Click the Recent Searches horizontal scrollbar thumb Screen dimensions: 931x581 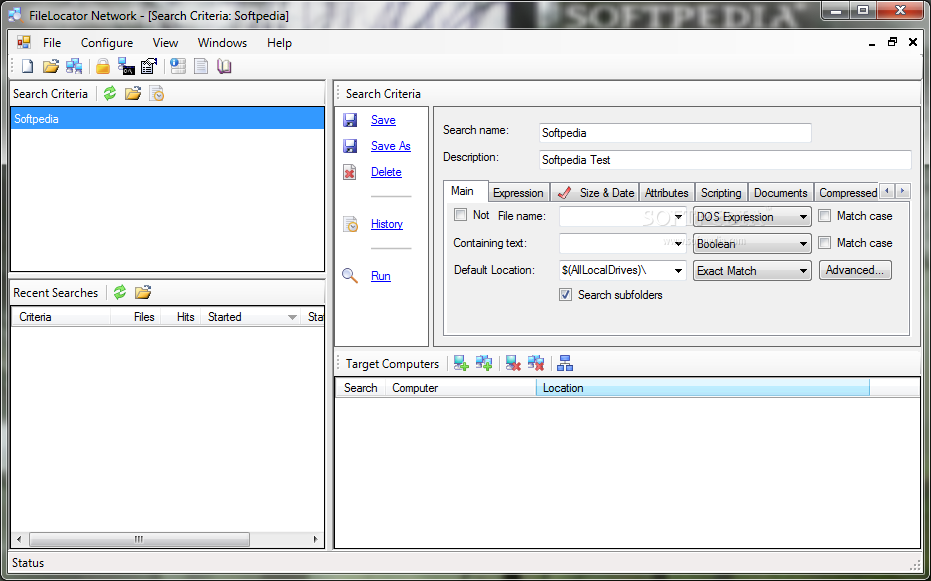139,539
